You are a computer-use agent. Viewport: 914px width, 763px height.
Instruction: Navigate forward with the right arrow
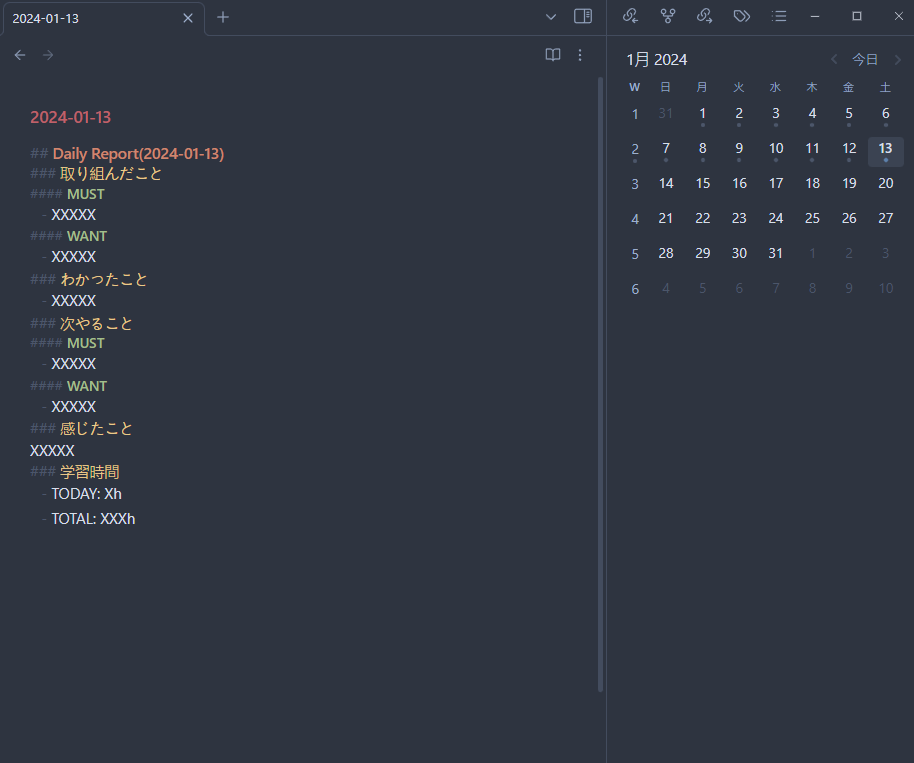pyautogui.click(x=48, y=55)
